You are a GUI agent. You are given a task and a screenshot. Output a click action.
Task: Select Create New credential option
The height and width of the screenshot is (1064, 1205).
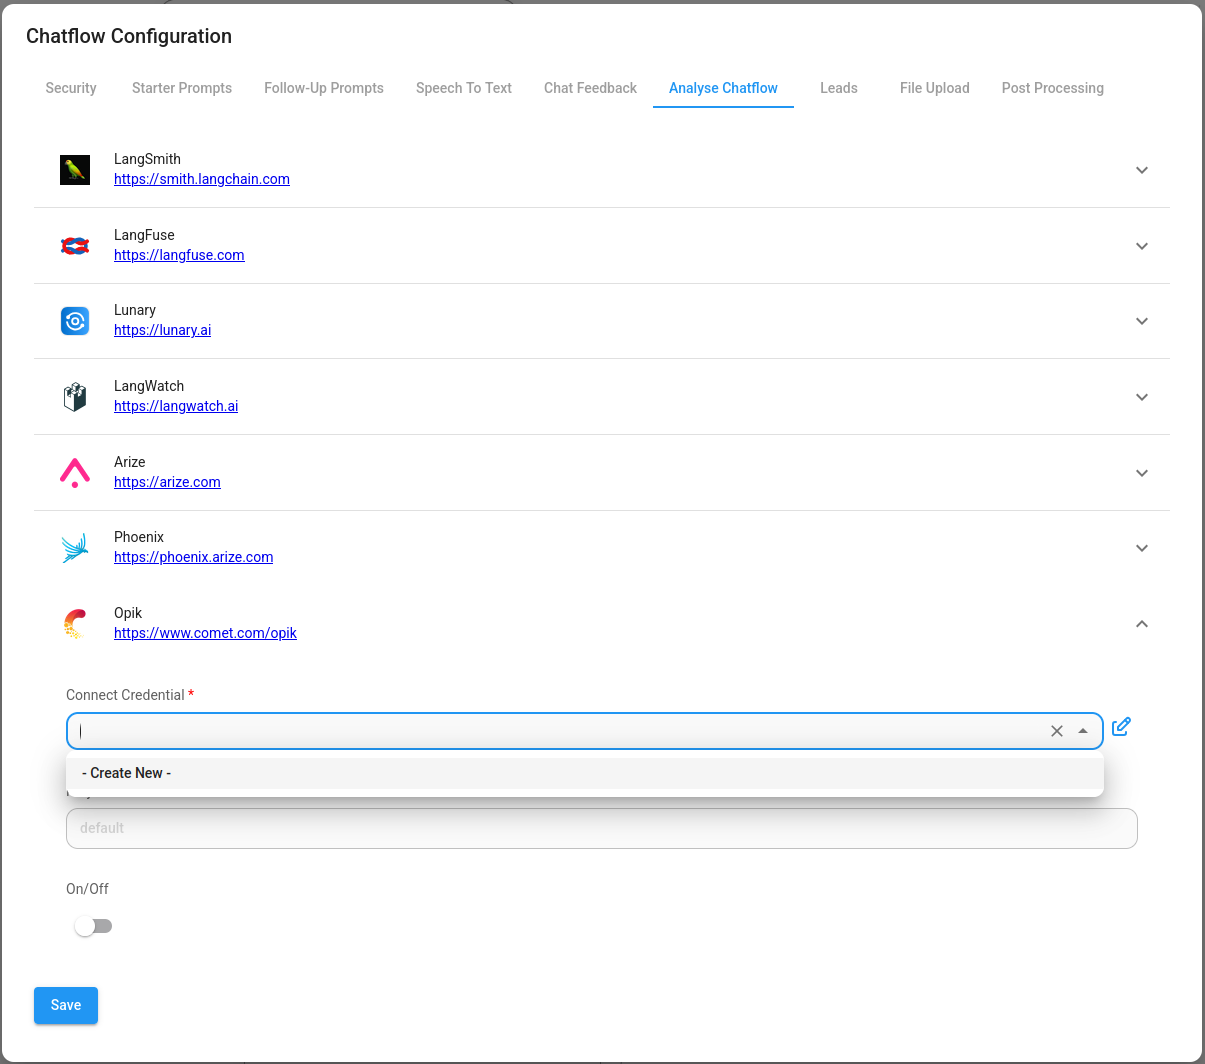click(x=126, y=772)
